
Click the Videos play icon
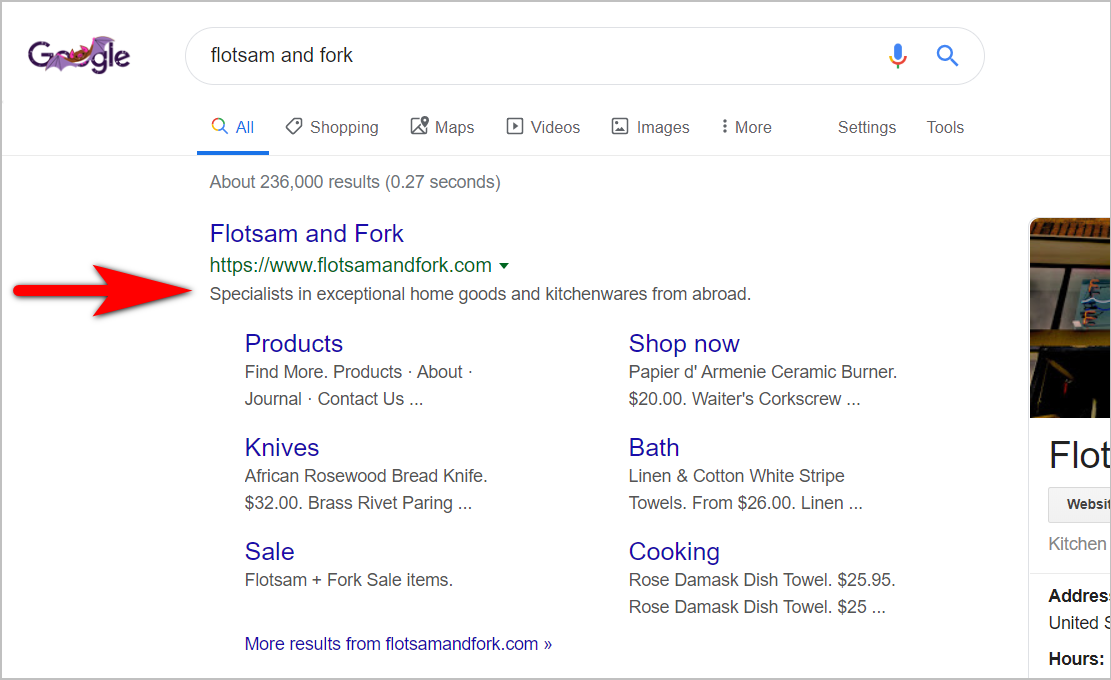pos(515,126)
